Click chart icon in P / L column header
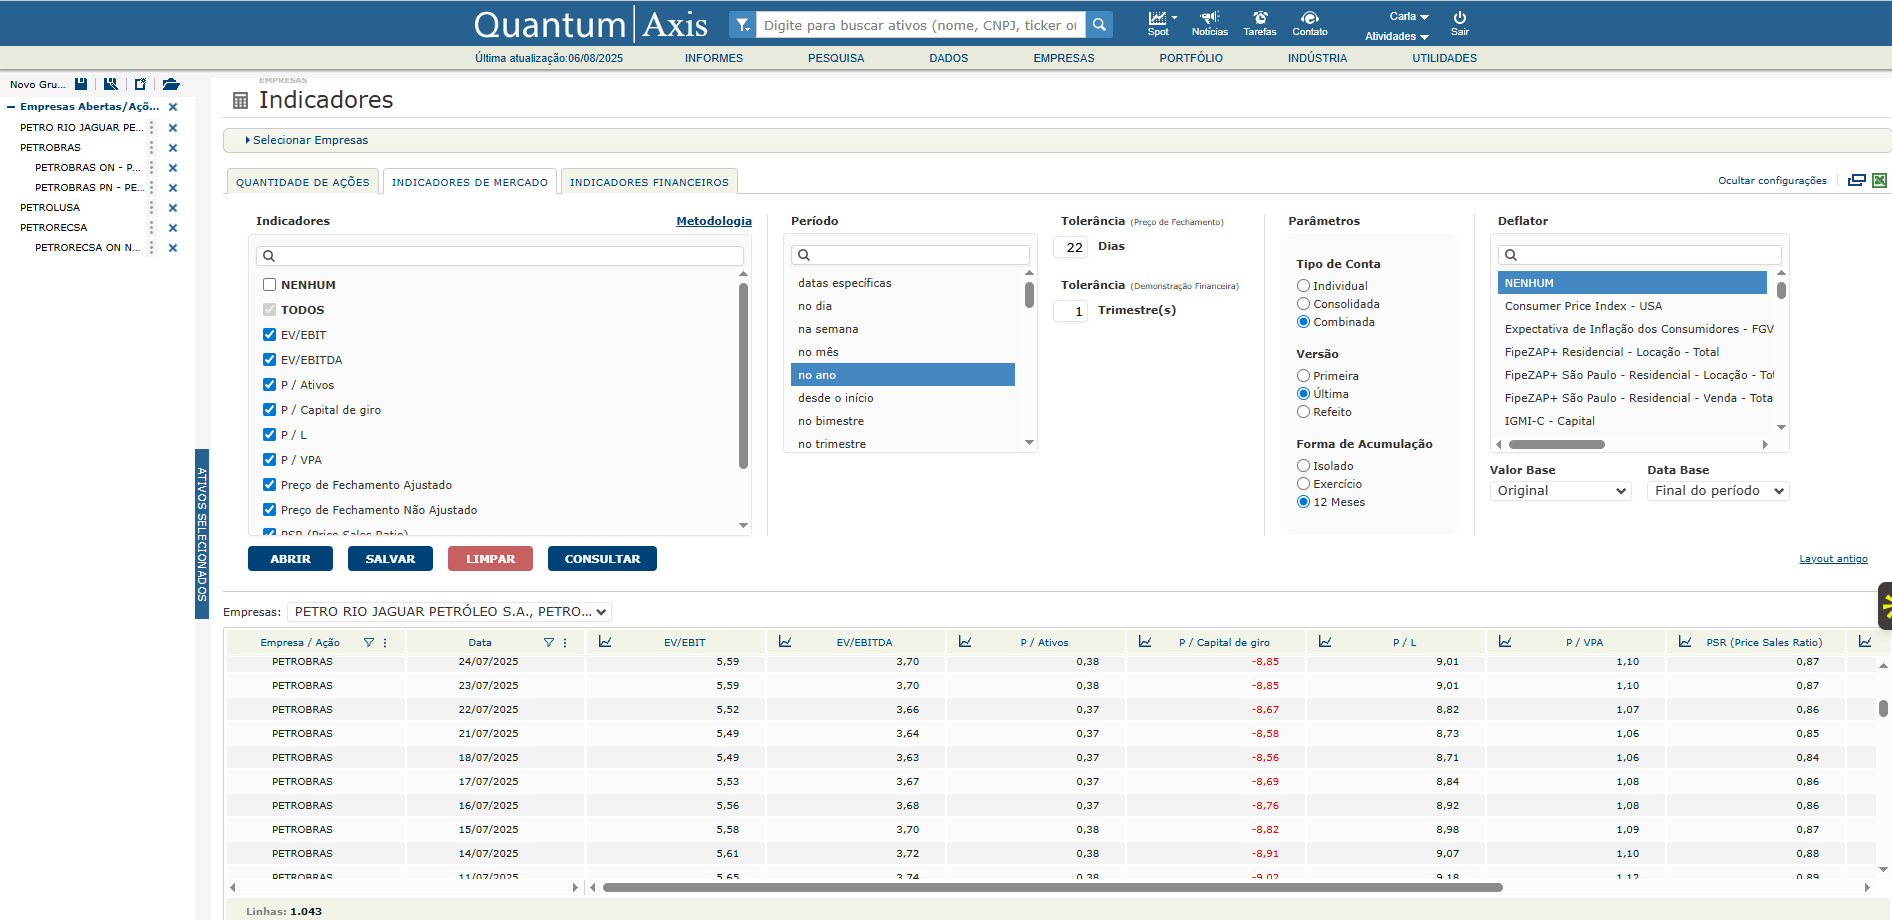 [x=1325, y=641]
